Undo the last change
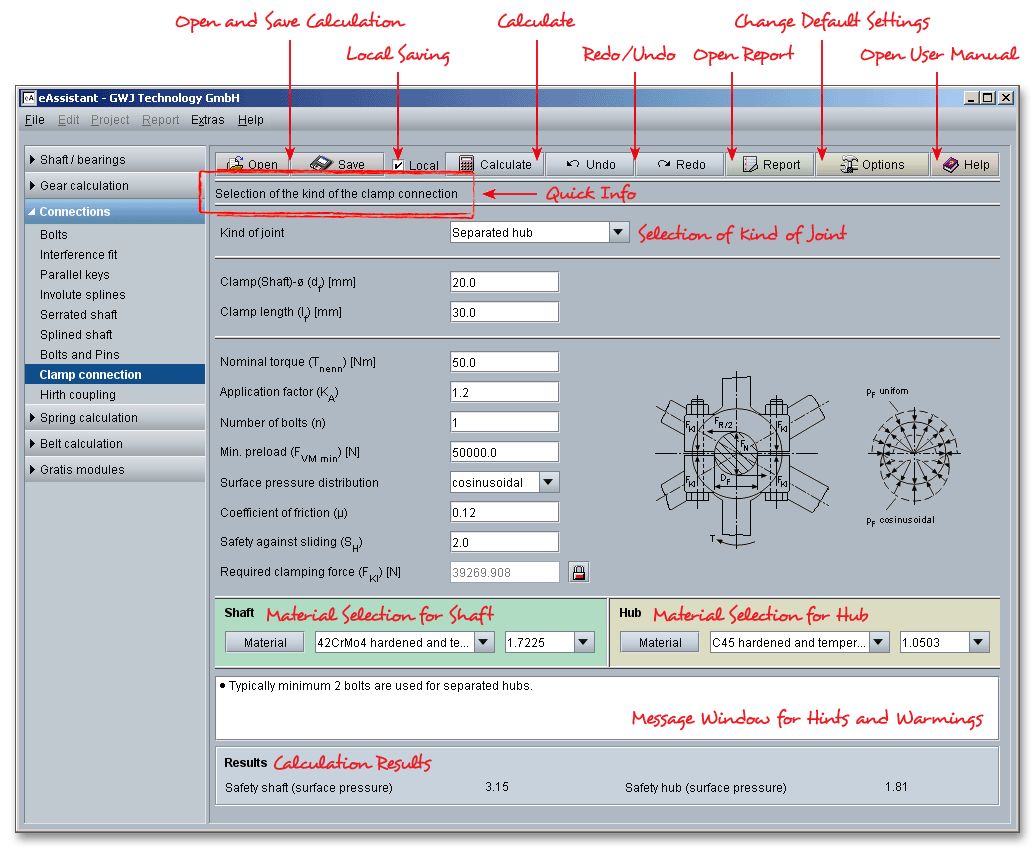Viewport: 1035px width, 848px height. coord(590,165)
